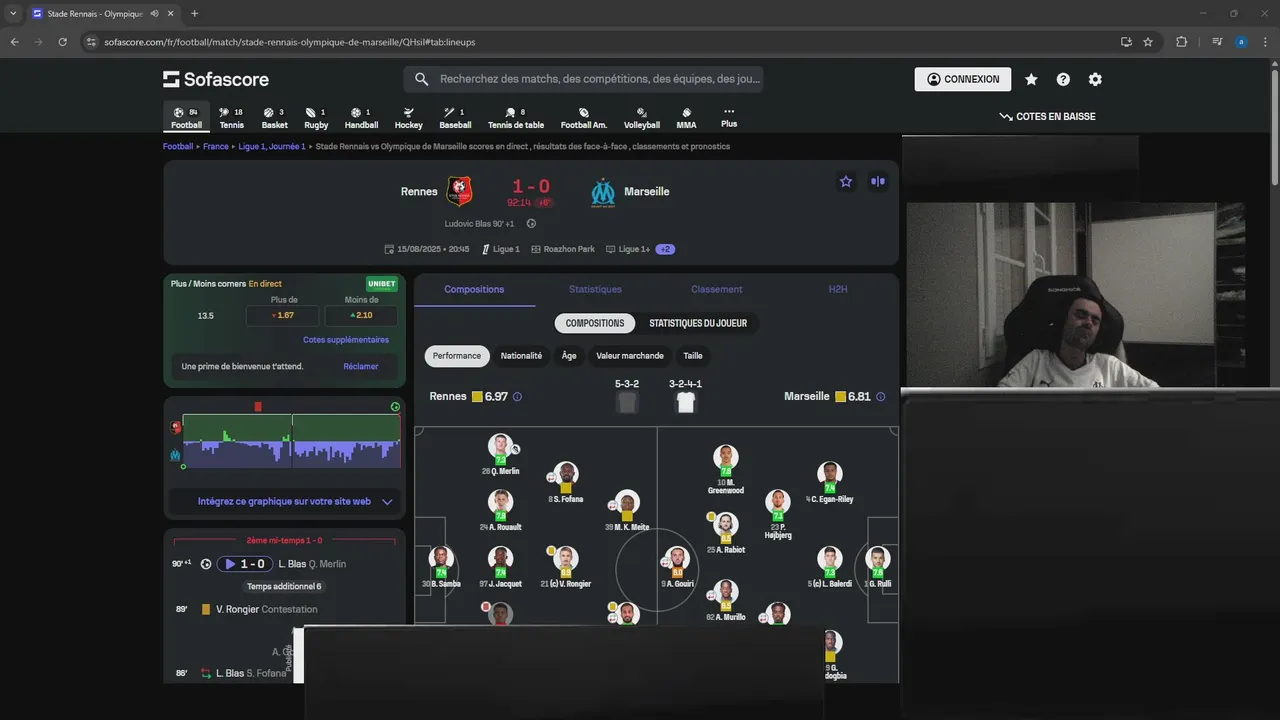The image size is (1280, 720).
Task: Open the Football sport category
Action: coord(186,118)
